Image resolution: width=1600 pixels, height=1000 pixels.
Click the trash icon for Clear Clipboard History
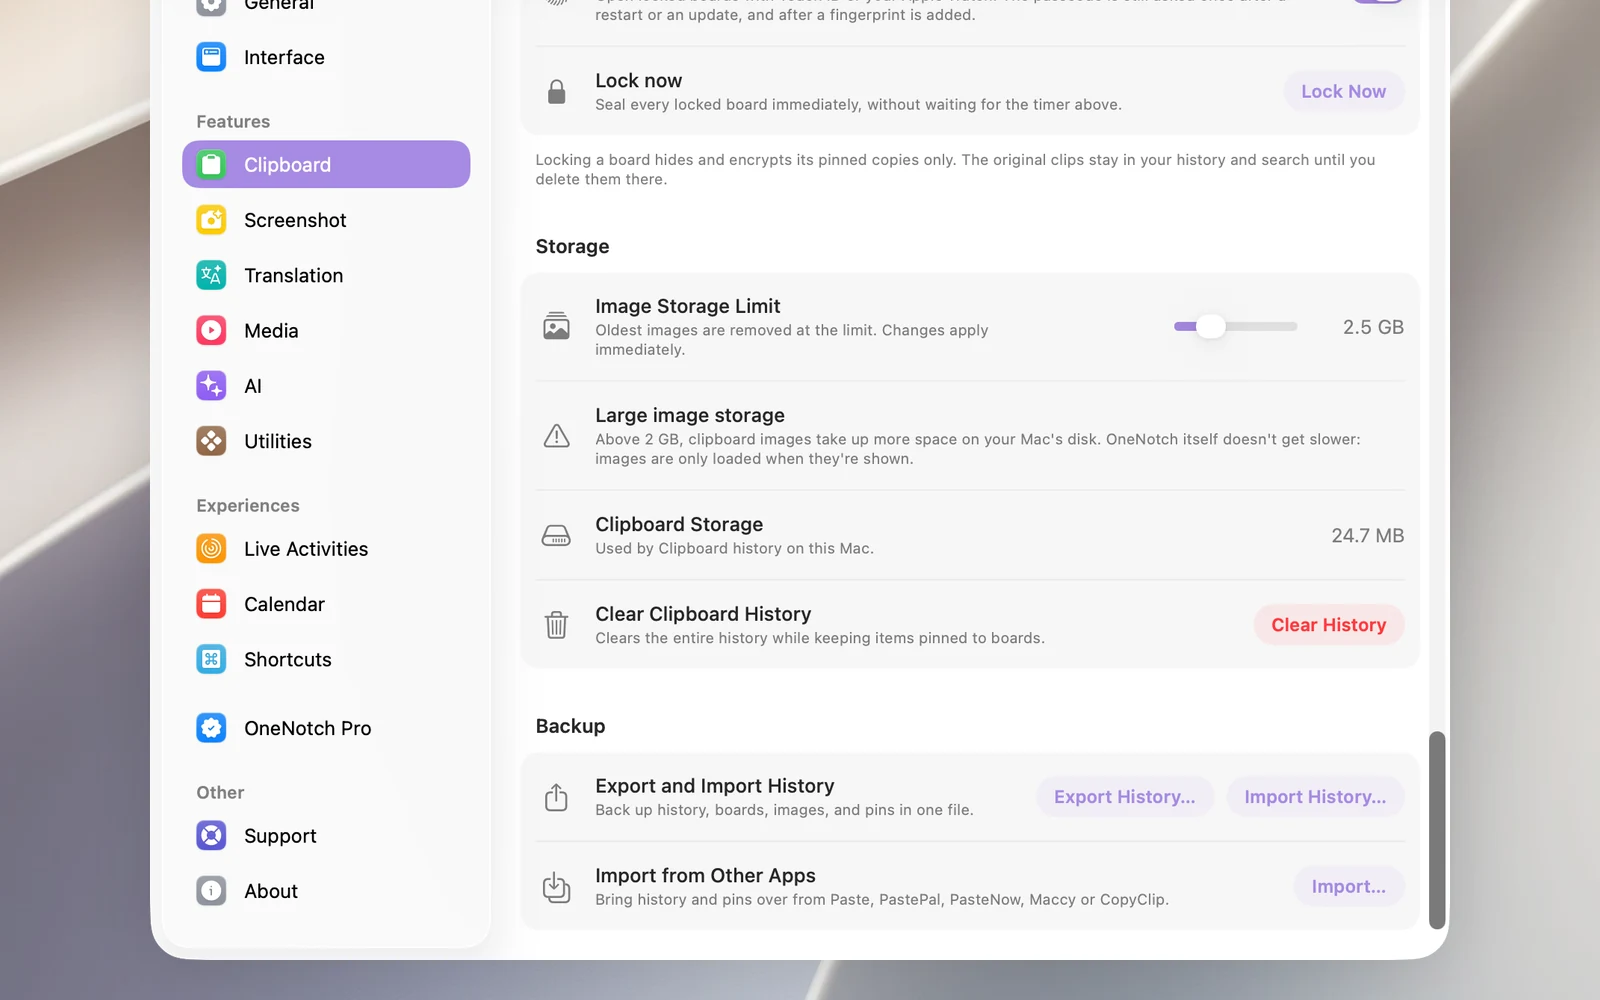click(556, 625)
